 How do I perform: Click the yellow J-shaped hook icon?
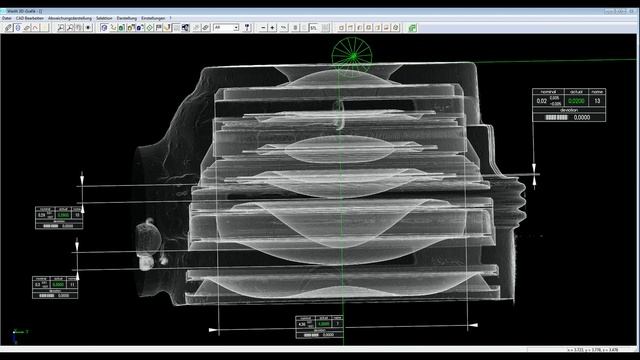click(167, 28)
